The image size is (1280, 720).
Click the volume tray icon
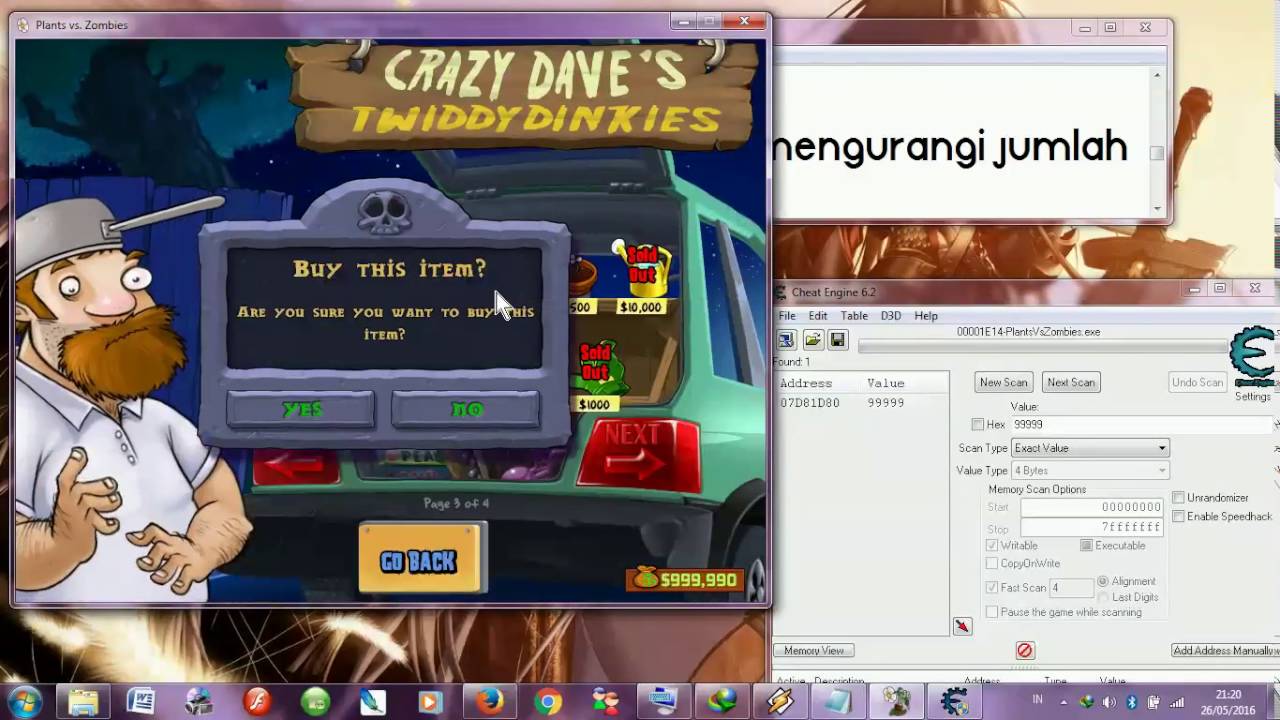1109,701
